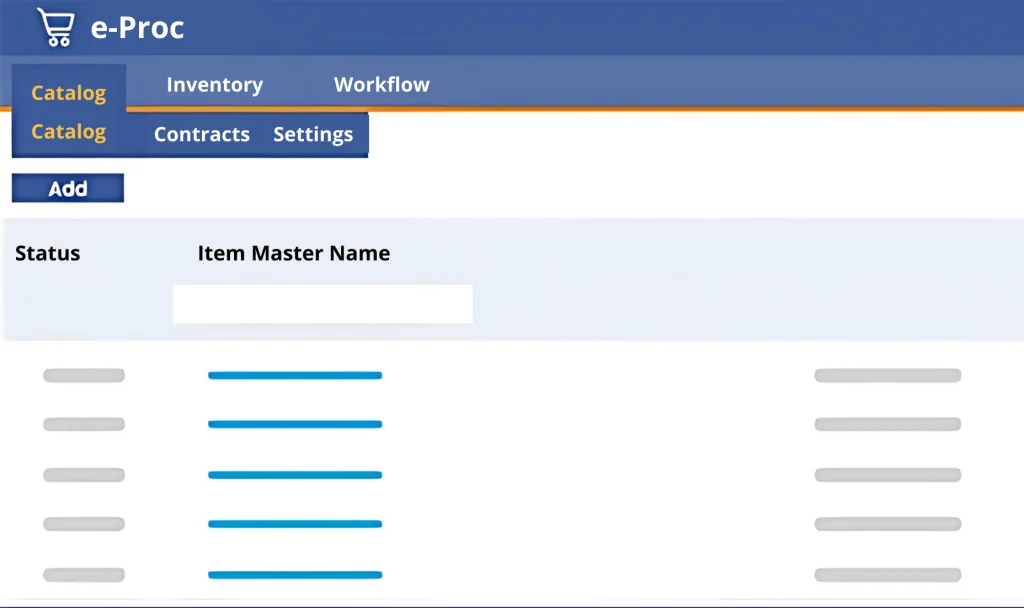Screen dimensions: 1024x608
Task: Click the shopping cart logo icon
Action: tap(55, 27)
